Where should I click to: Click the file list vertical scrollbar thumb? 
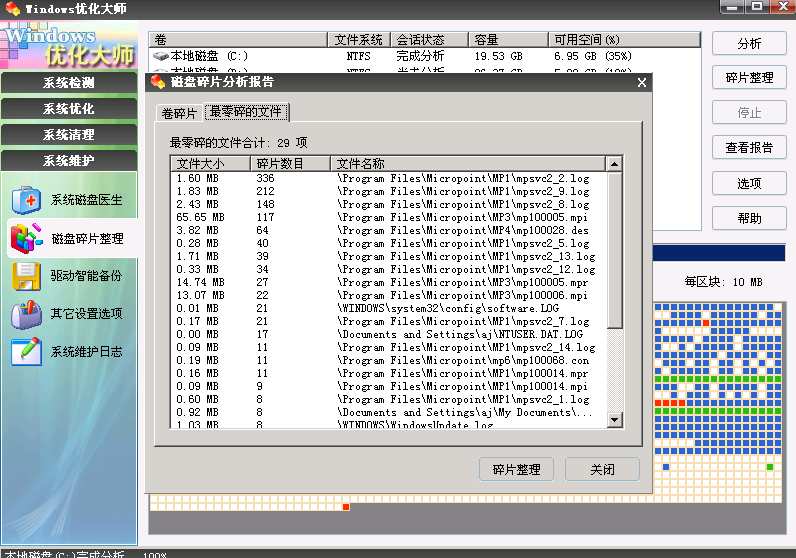(x=614, y=250)
